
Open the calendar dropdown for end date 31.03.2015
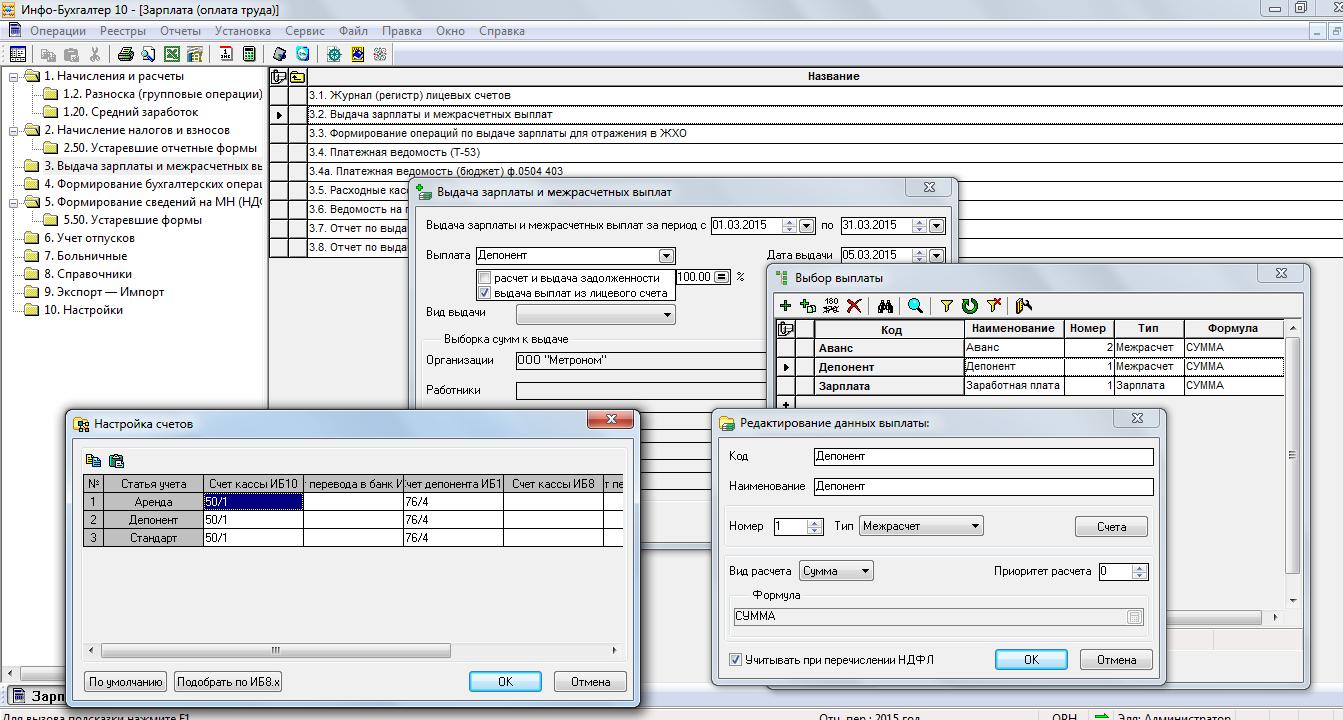pos(936,226)
